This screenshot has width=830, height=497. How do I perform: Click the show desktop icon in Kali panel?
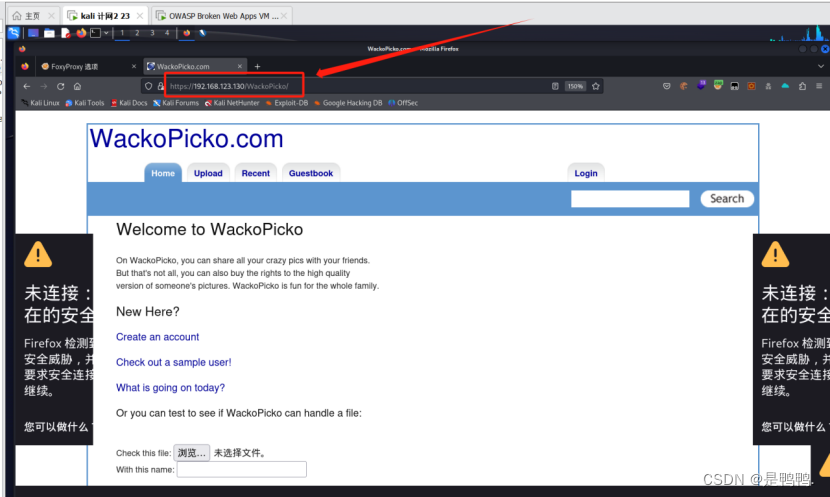(x=33, y=33)
